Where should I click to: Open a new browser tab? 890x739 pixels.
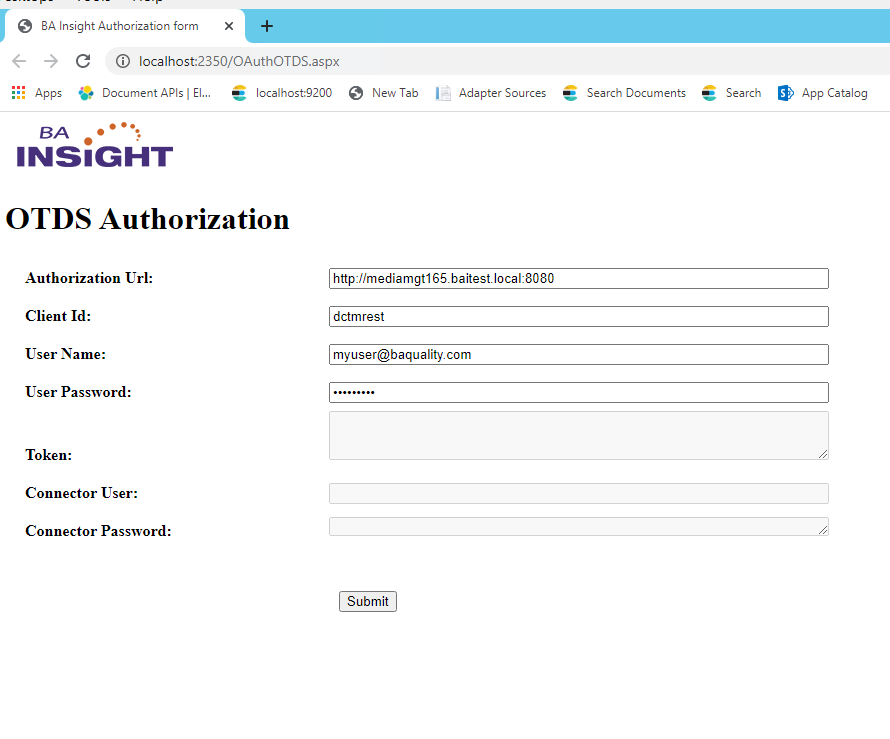point(267,26)
